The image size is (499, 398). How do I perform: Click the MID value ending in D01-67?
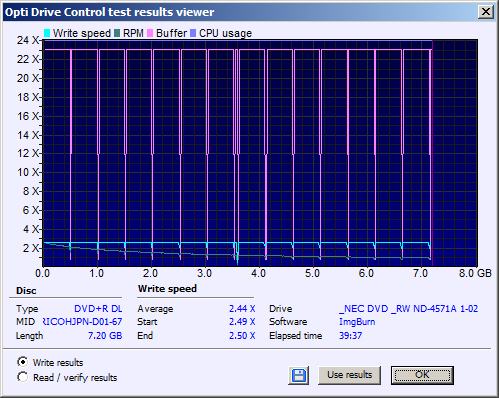[83, 322]
